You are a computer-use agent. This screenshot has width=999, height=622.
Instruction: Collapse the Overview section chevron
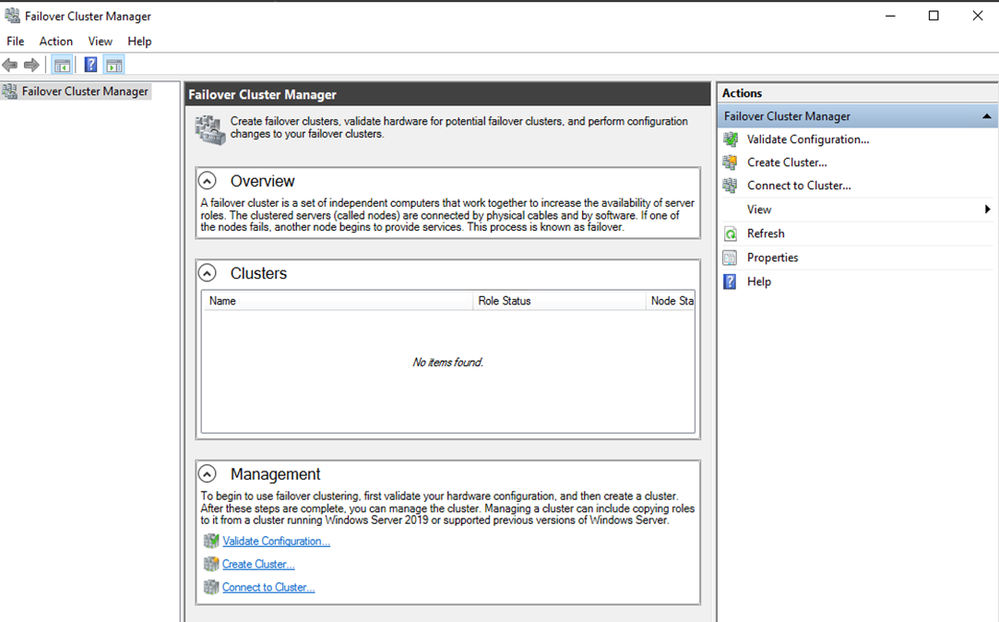pyautogui.click(x=207, y=181)
